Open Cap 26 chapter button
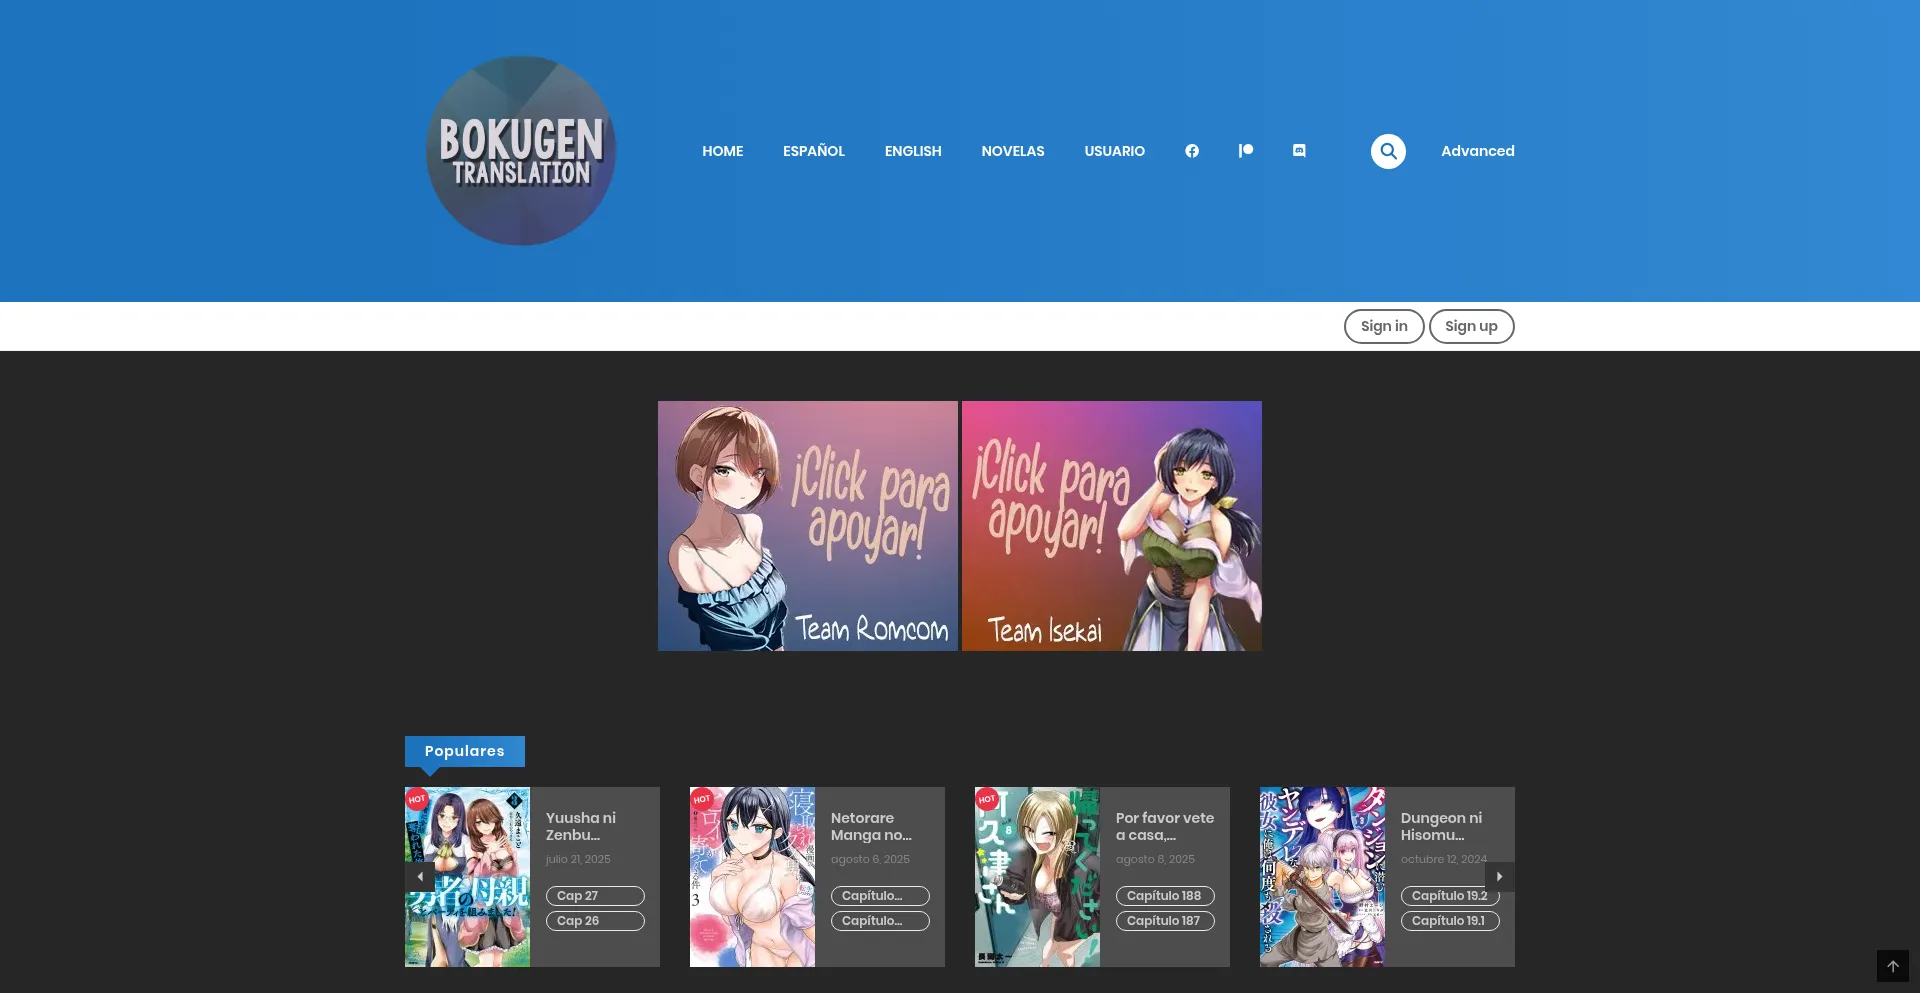The height and width of the screenshot is (993, 1920). 595,921
